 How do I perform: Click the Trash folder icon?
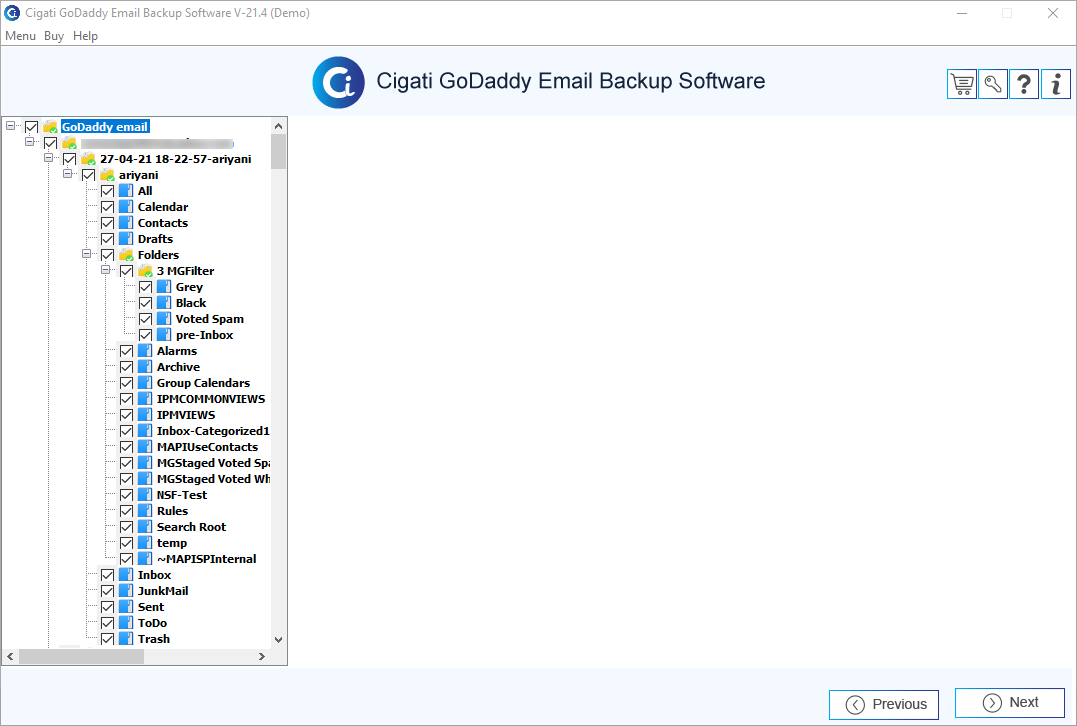pos(126,639)
